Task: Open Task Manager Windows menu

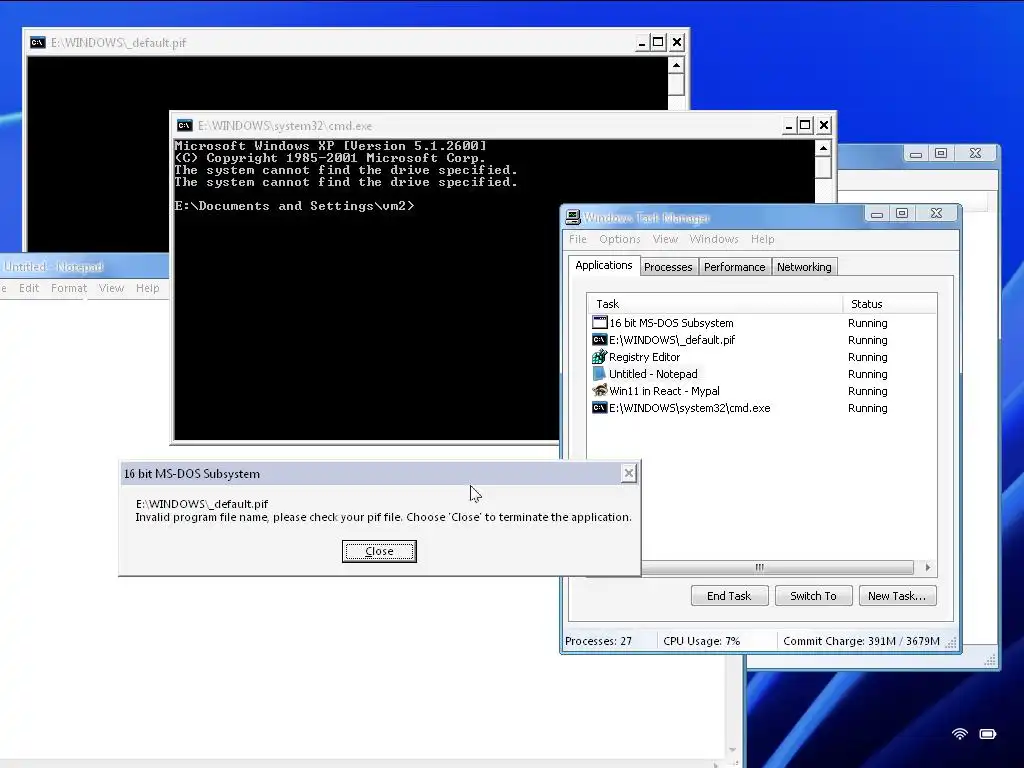Action: tap(714, 239)
